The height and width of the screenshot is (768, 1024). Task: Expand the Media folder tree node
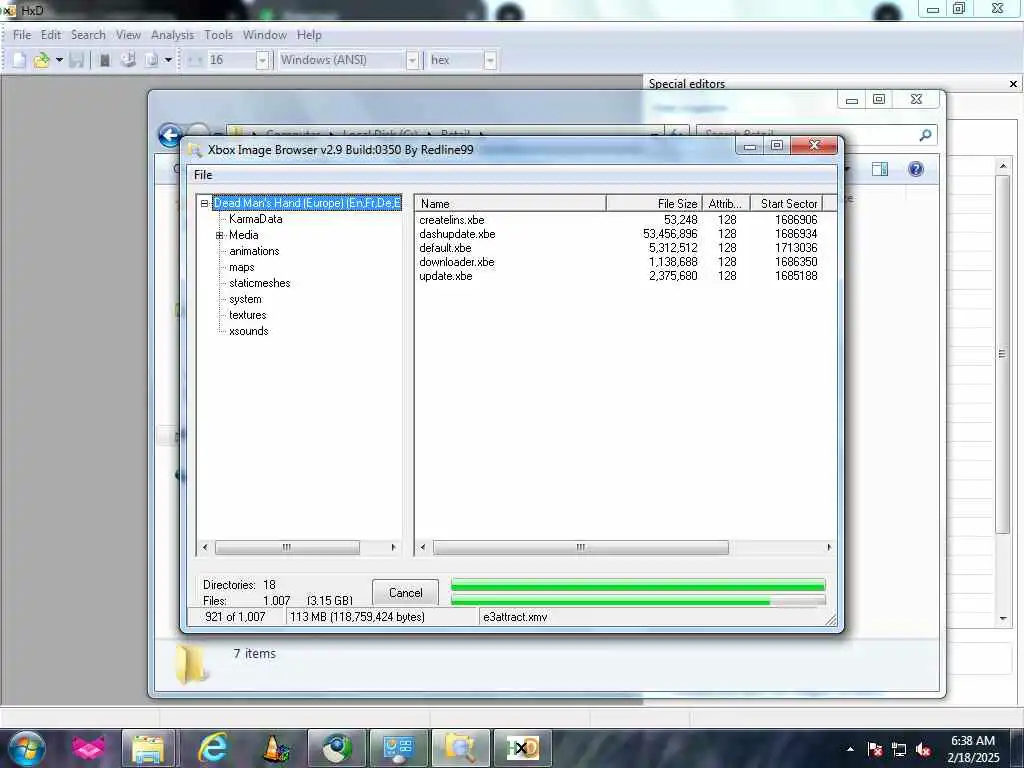click(220, 235)
